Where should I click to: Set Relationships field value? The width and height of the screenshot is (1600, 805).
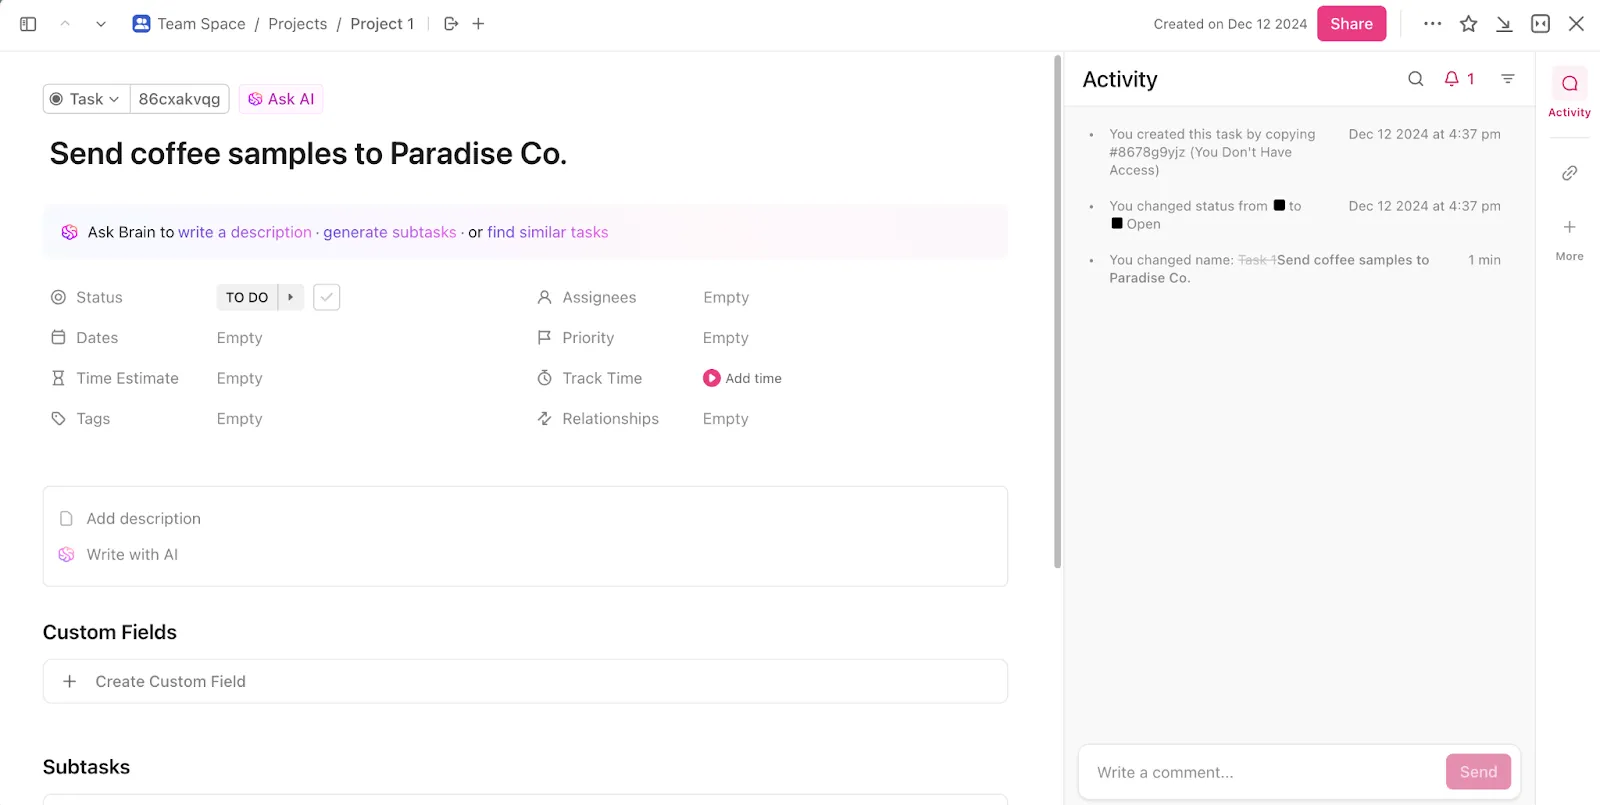pyautogui.click(x=726, y=419)
